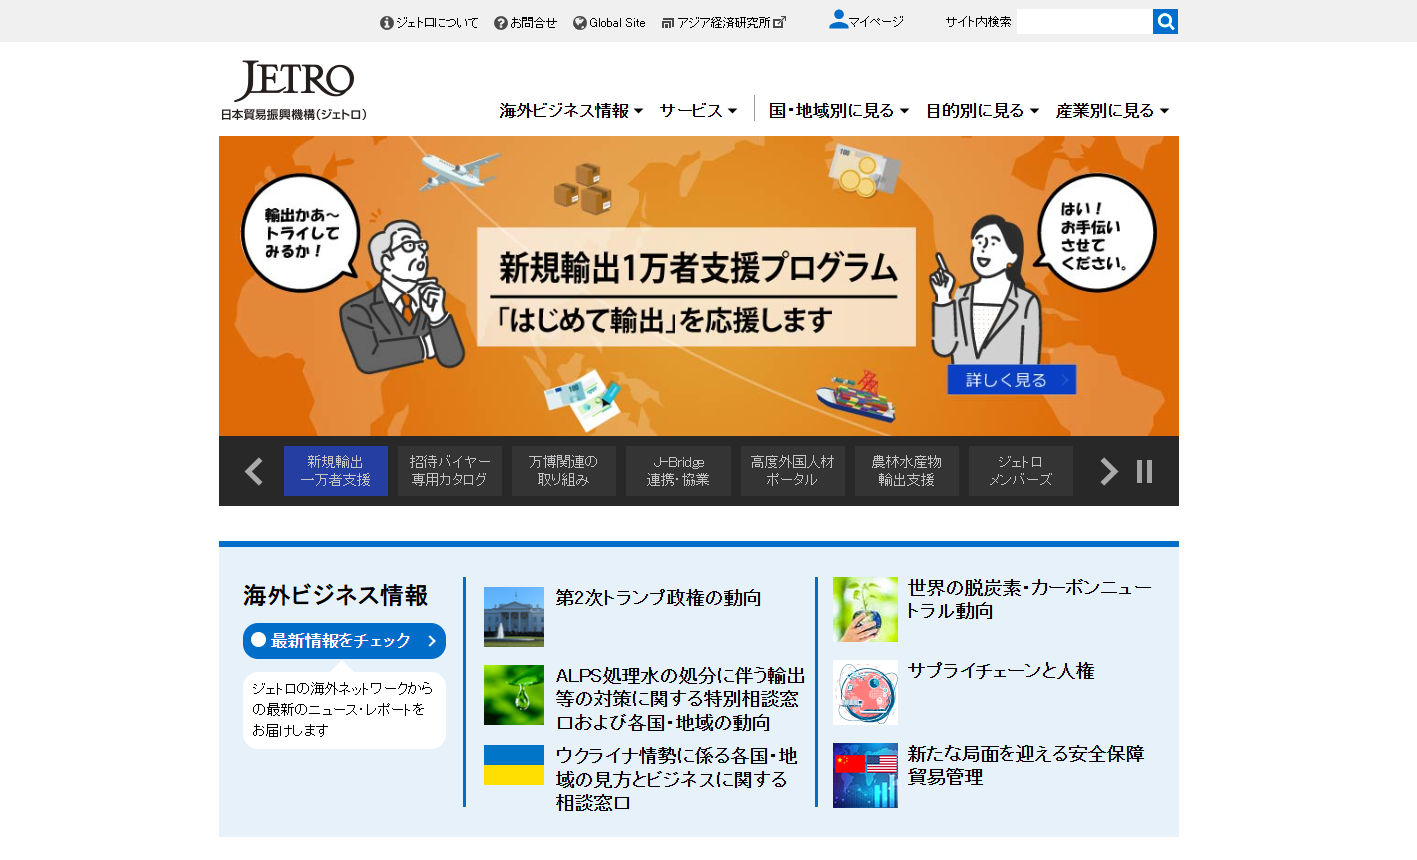Image resolution: width=1417 pixels, height=860 pixels.
Task: Click the 最新情報をチェック button
Action: click(344, 641)
